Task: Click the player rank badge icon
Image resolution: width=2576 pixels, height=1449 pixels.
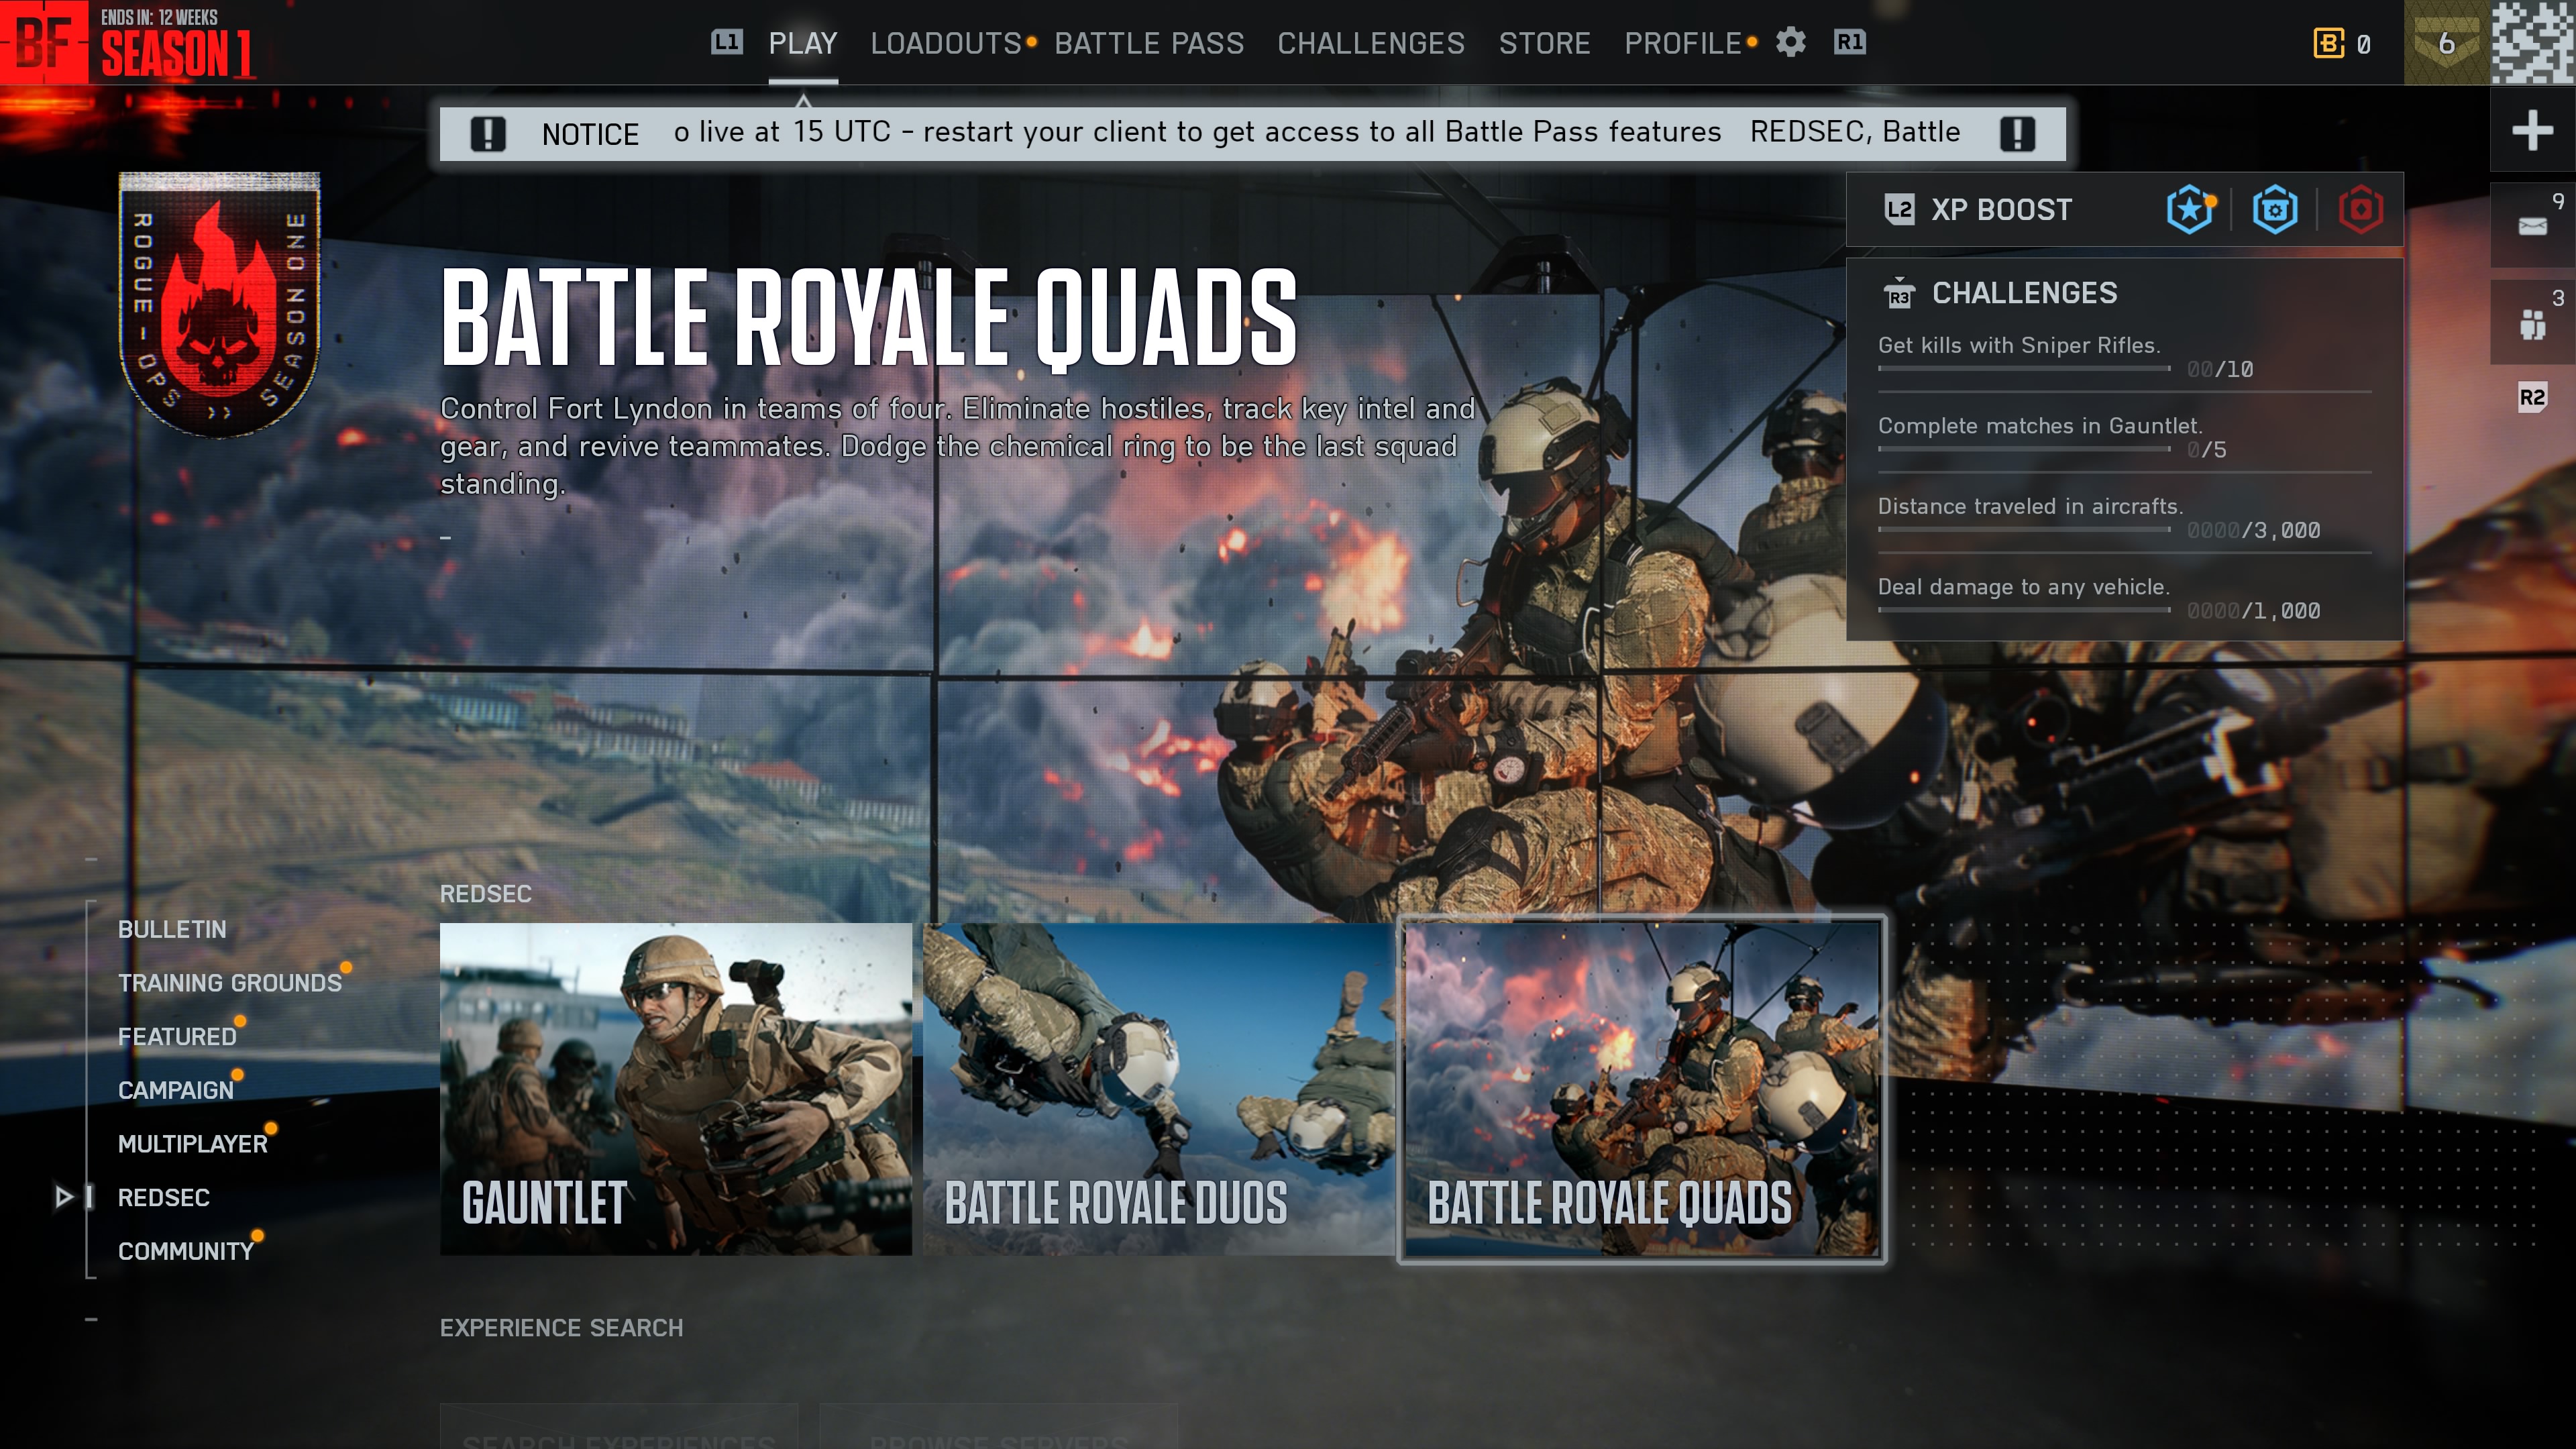Action: [x=2446, y=43]
